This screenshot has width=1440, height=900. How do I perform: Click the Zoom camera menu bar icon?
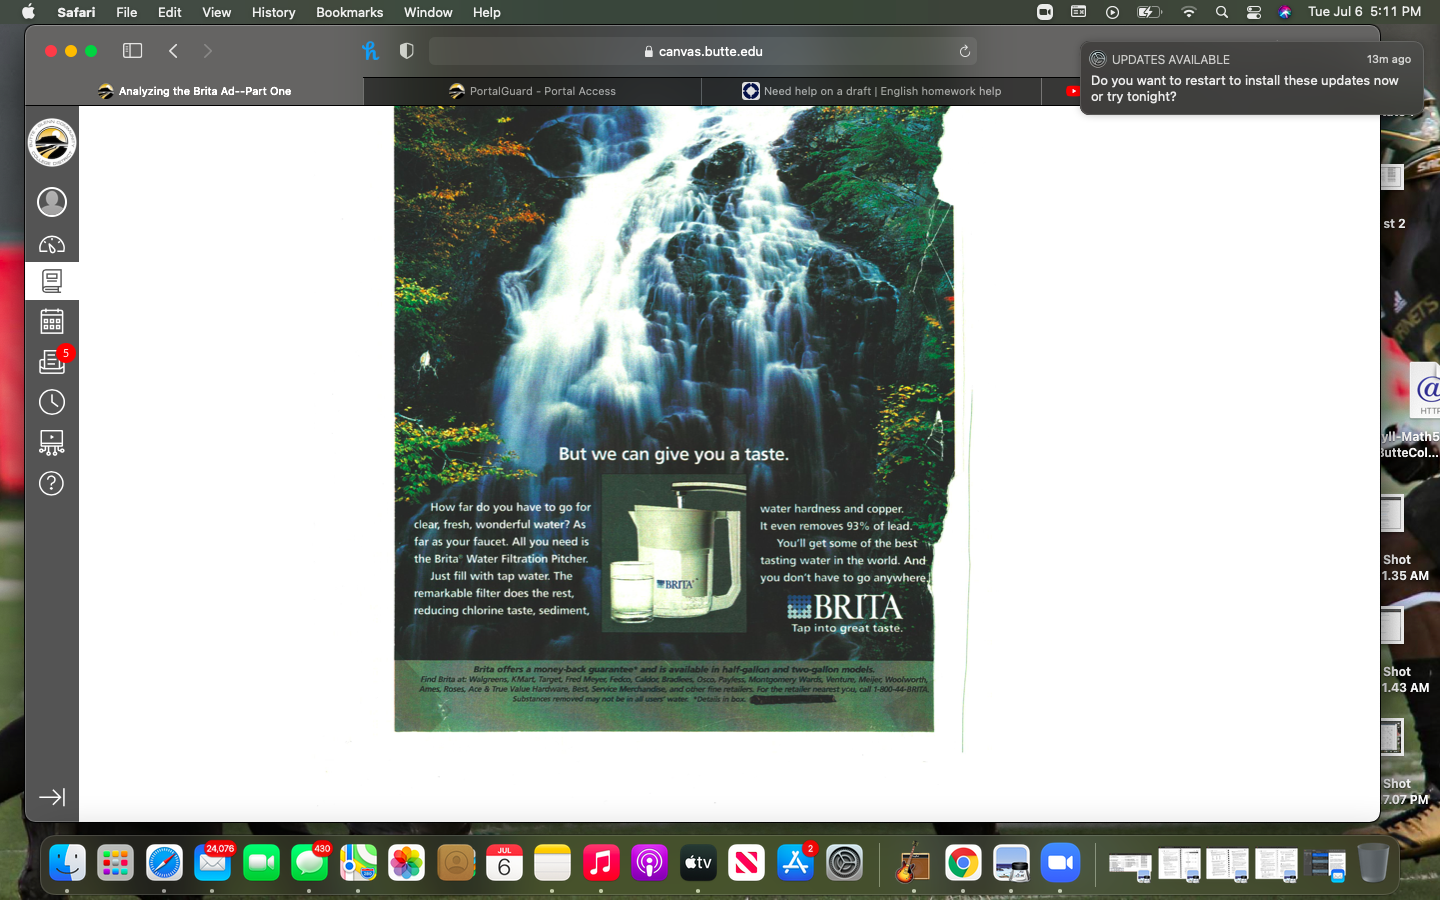coord(1045,12)
